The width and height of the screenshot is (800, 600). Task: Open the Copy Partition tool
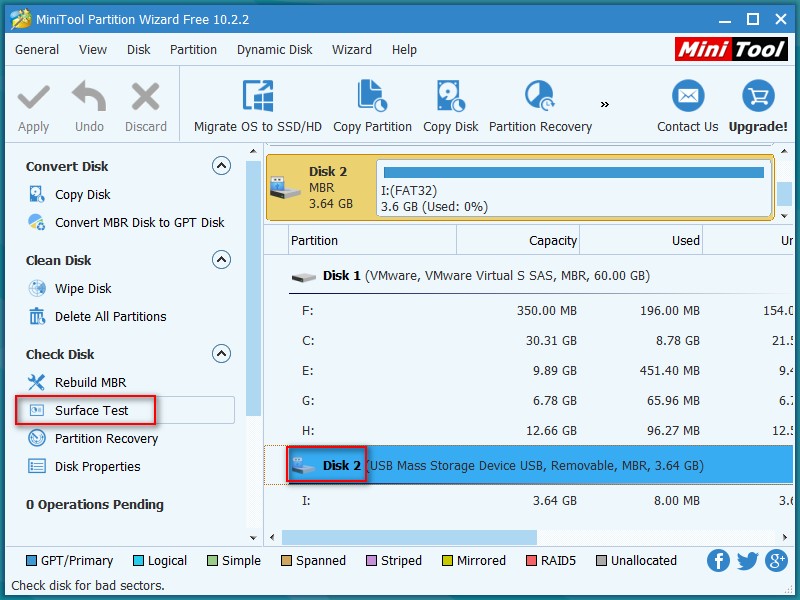[372, 107]
